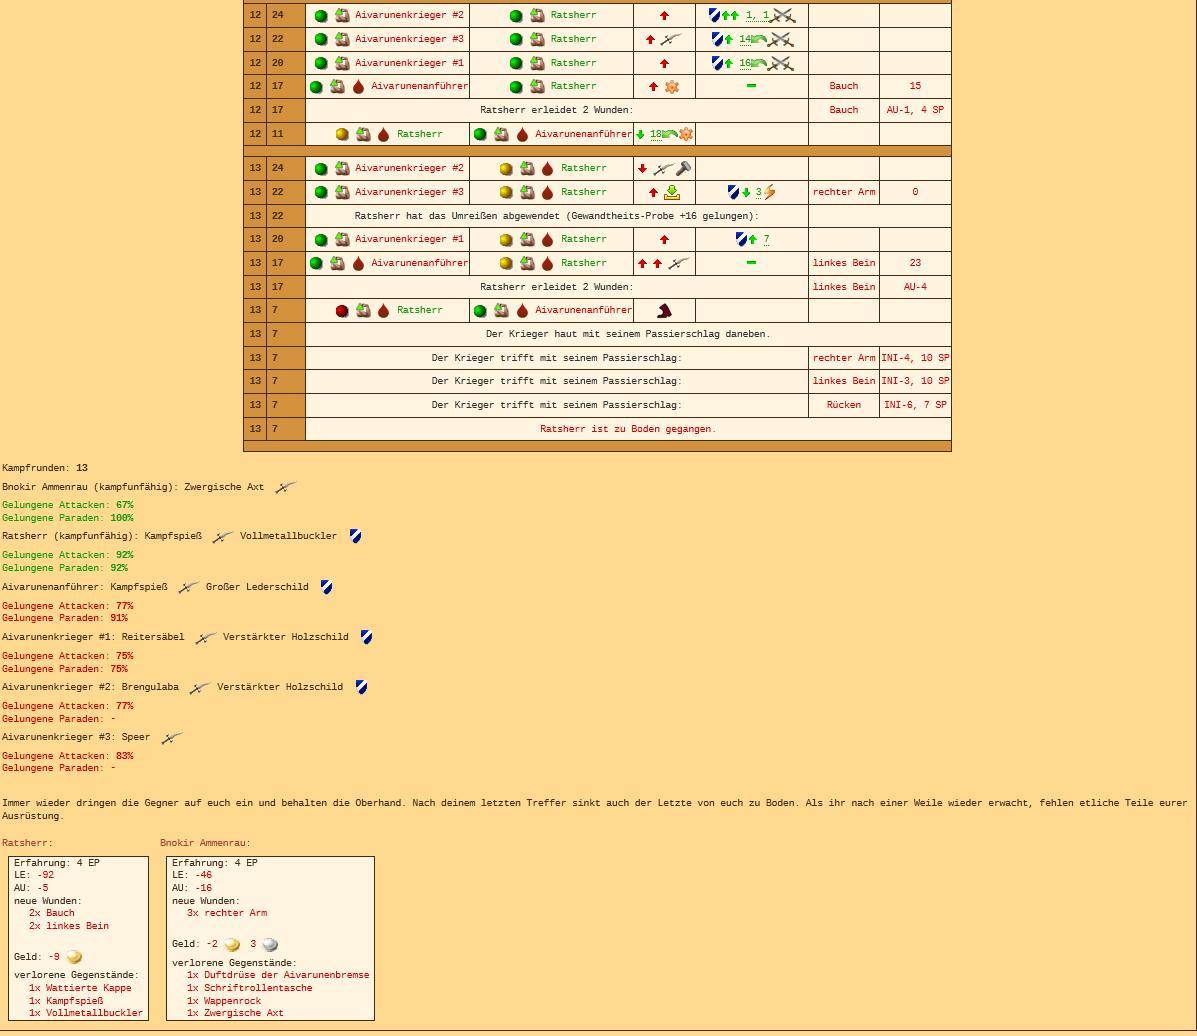
Task: Click weapon icon beside Brengulaba
Action: (x=199, y=688)
